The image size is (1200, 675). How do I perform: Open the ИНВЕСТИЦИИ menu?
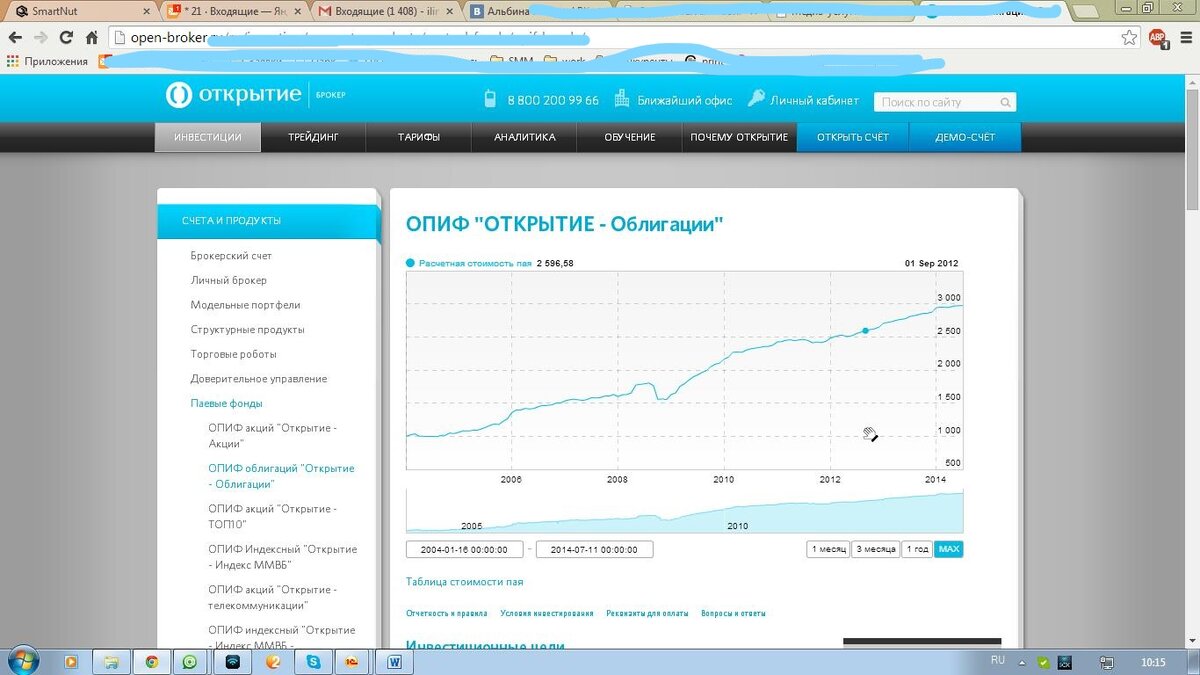point(208,137)
